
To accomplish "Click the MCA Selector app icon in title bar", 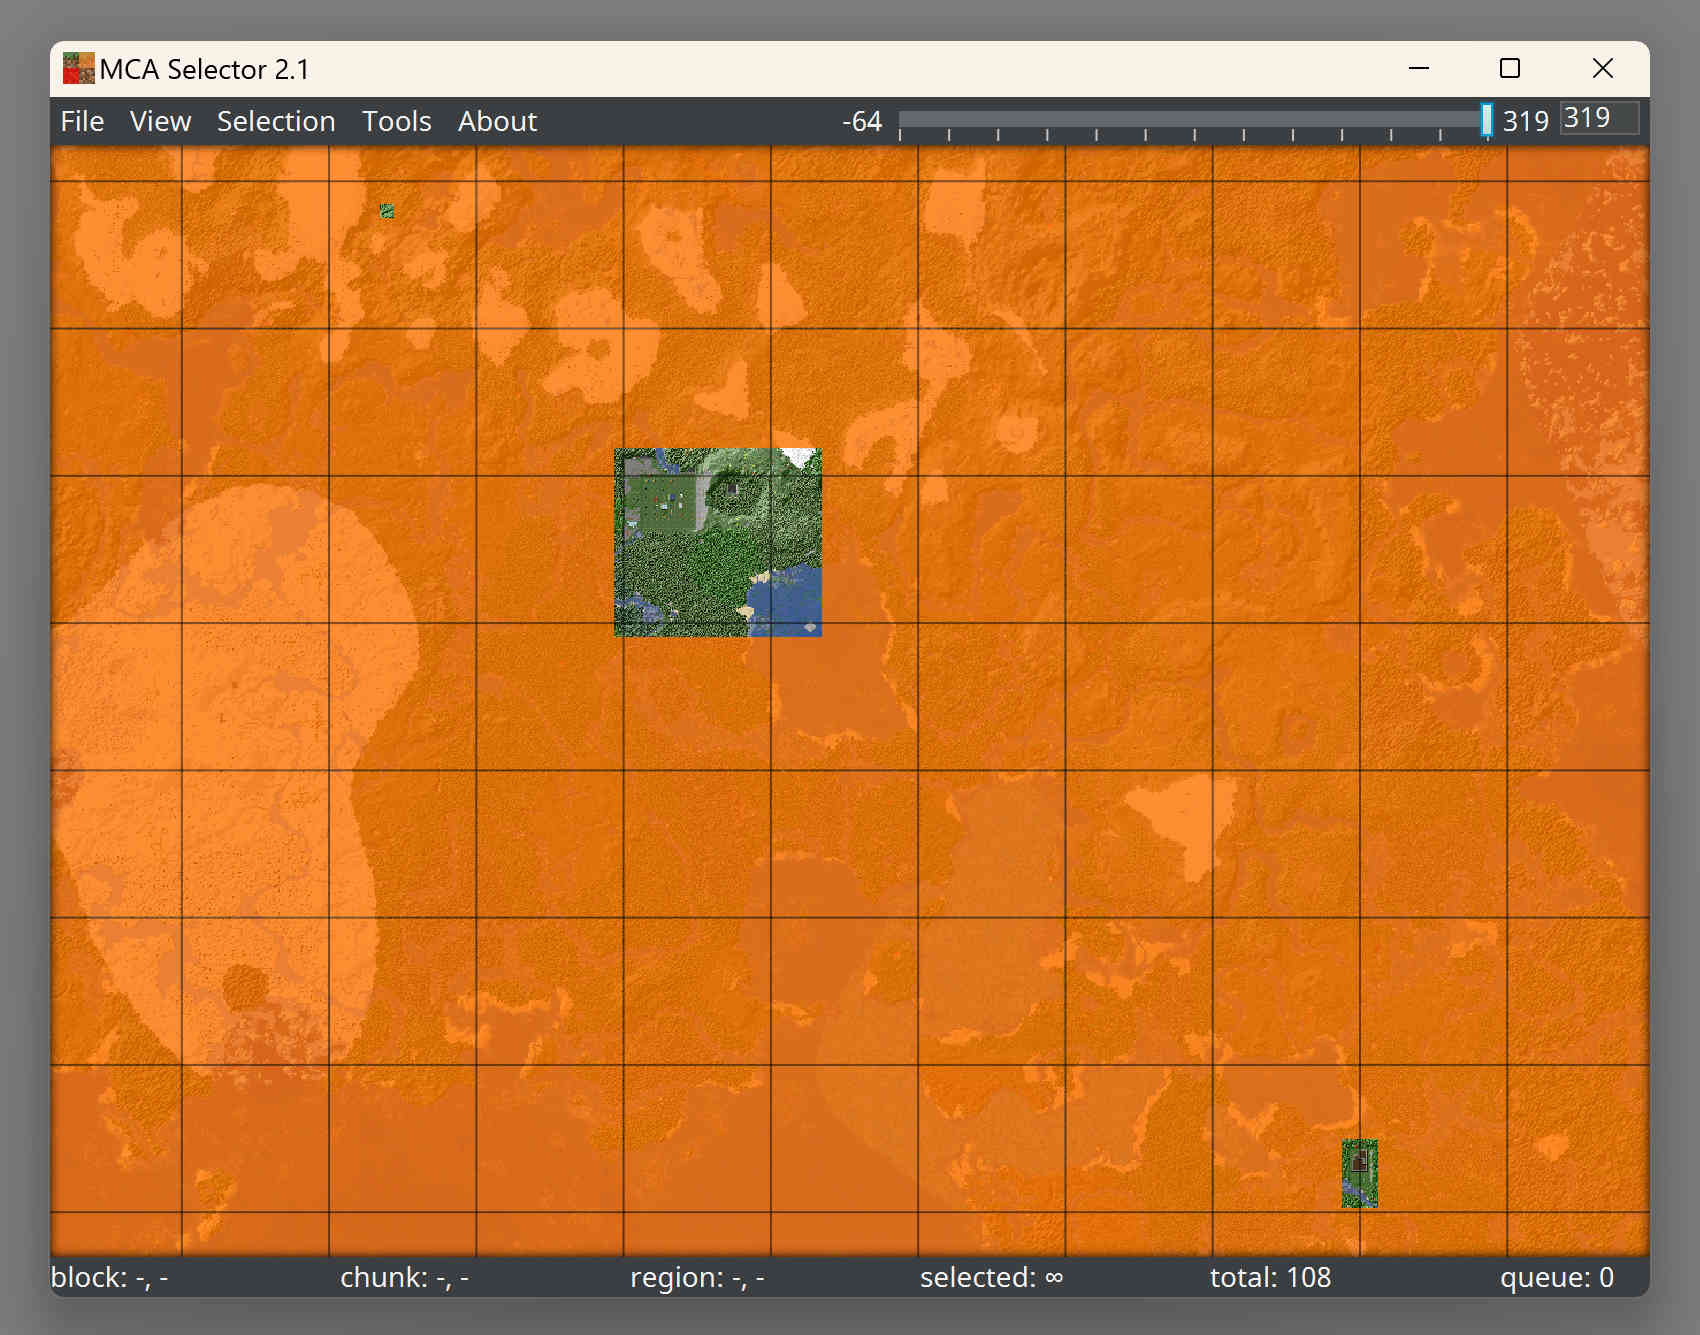I will (x=78, y=68).
